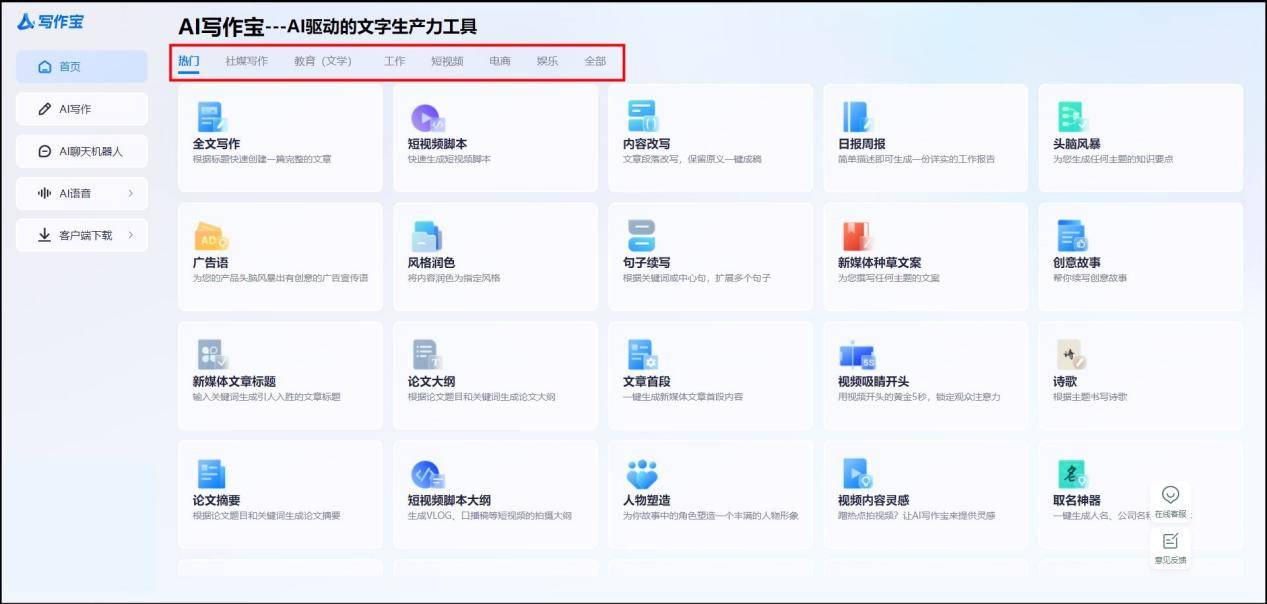Expand the AI语音 sidebar section
The width and height of the screenshot is (1267, 604).
click(82, 193)
